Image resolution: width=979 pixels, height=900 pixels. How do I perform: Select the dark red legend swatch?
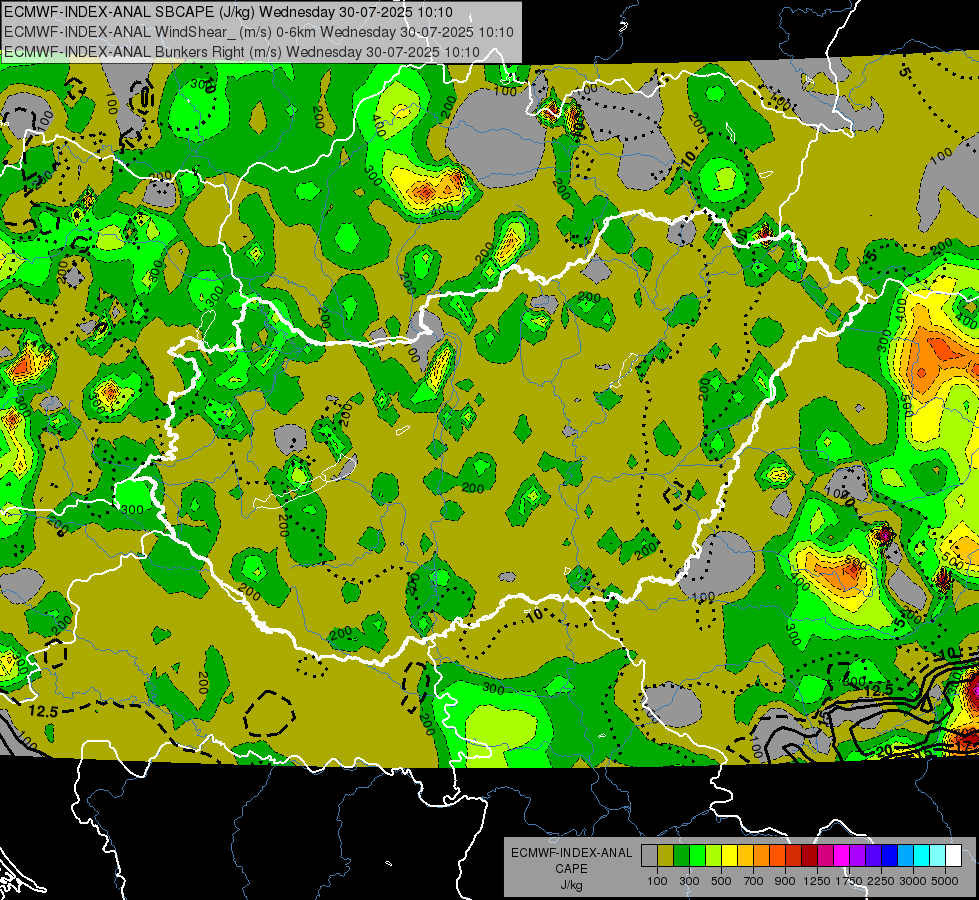[x=809, y=856]
